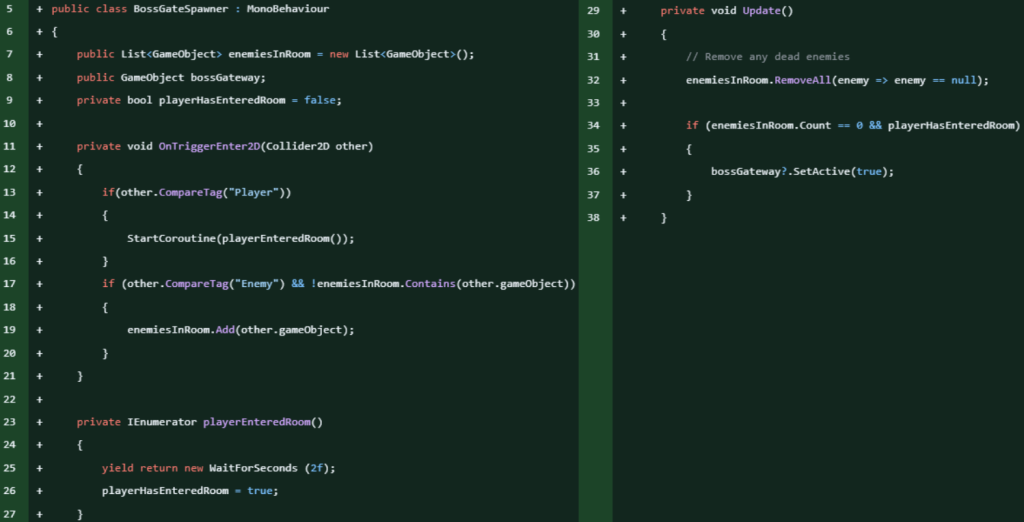Click line number 26 in the gutter
The height and width of the screenshot is (522, 1024).
[x=8, y=491]
